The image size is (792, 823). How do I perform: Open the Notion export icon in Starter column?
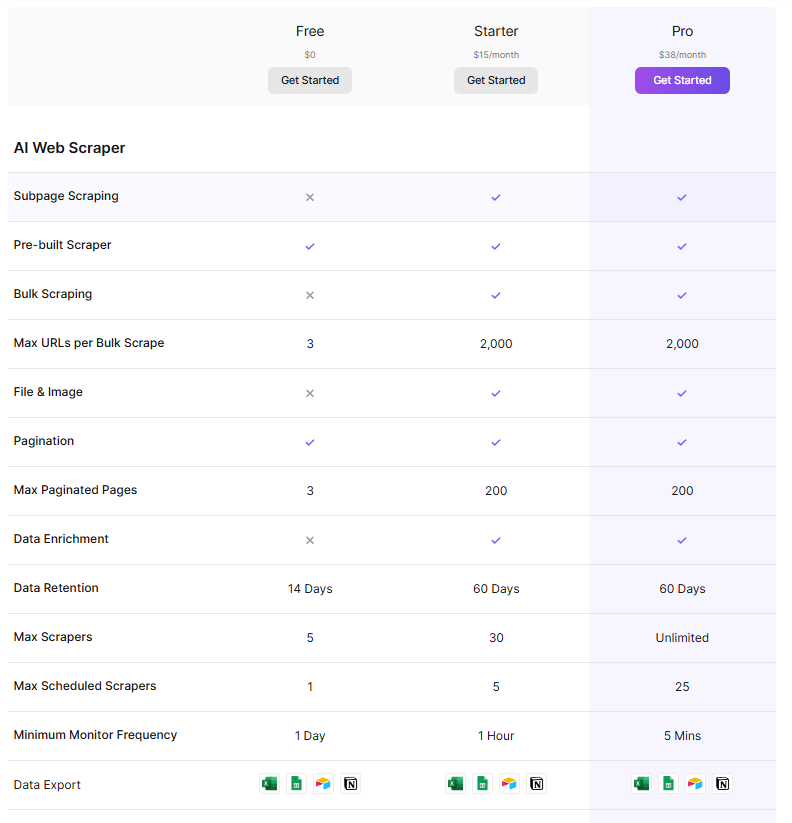(x=536, y=784)
